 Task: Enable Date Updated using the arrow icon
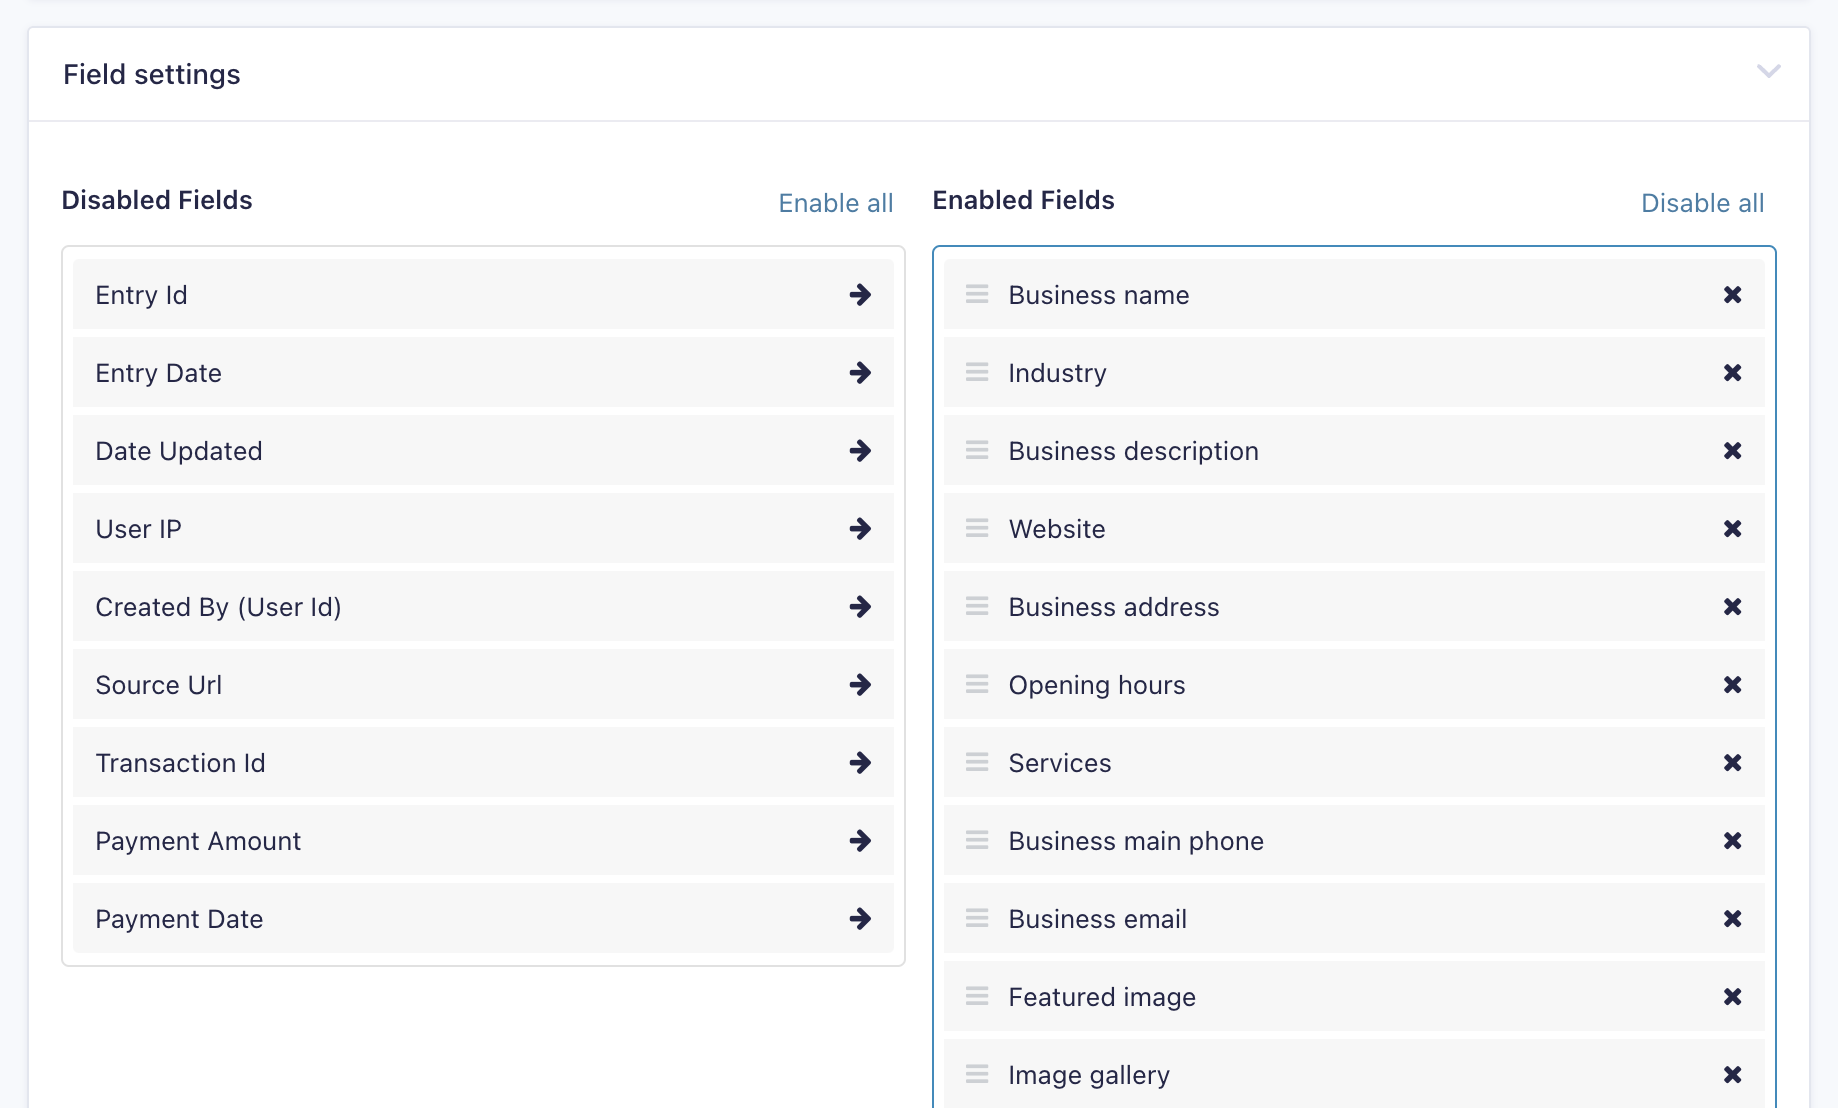tap(860, 450)
